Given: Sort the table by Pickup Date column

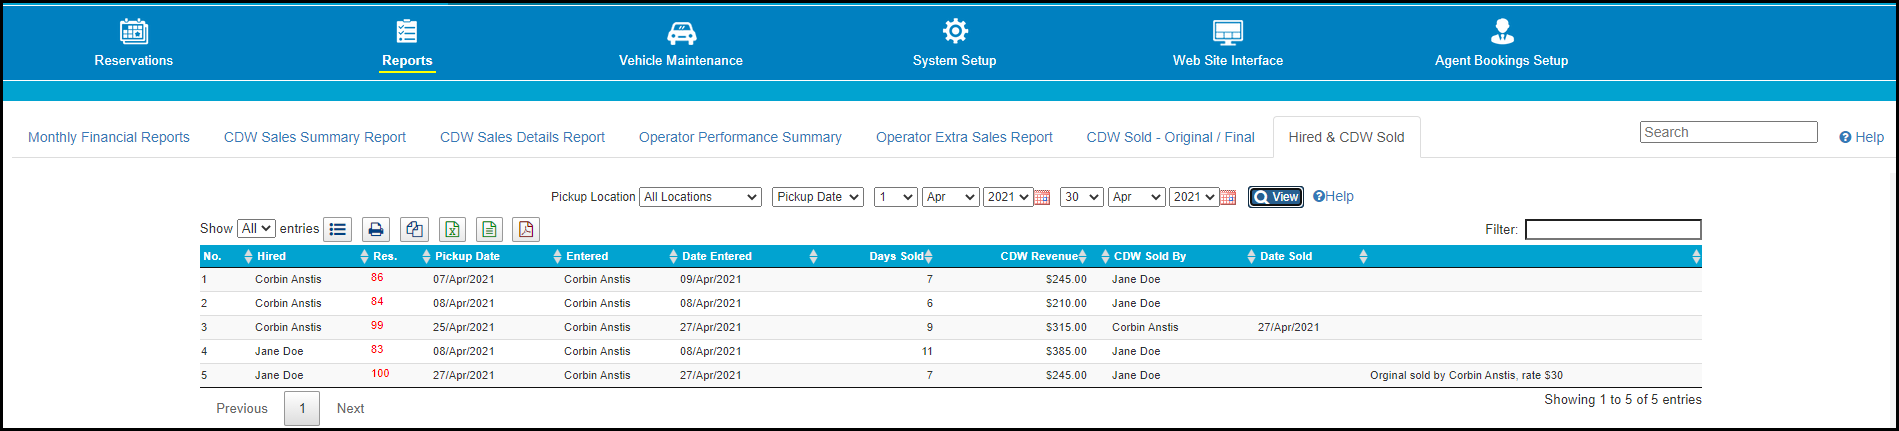Looking at the screenshot, I should (467, 256).
